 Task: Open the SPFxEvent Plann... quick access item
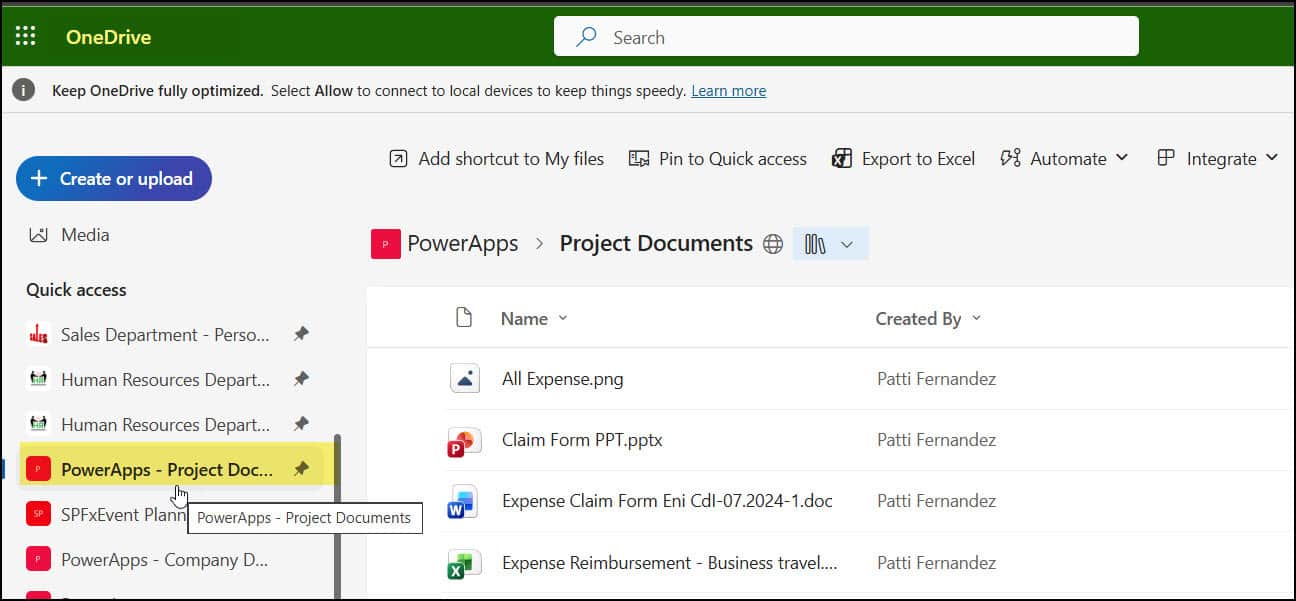[124, 514]
